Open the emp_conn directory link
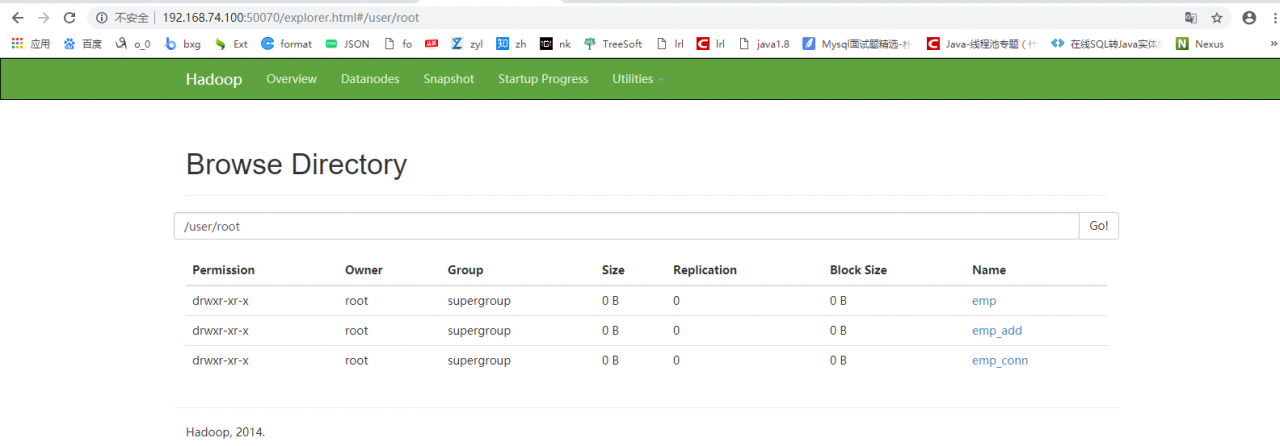This screenshot has height=446, width=1280. pyautogui.click(x=999, y=361)
